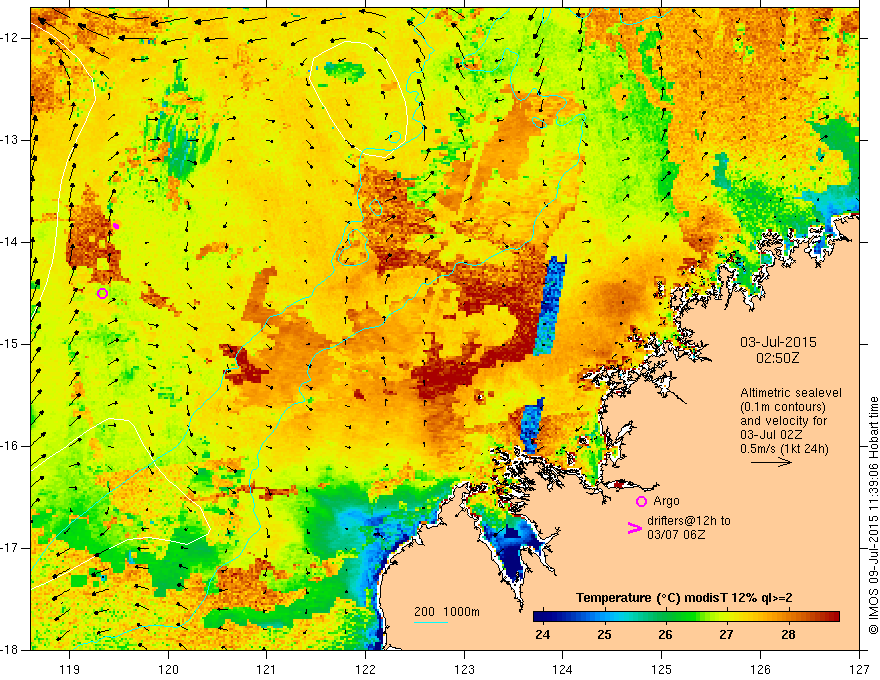Click the color bar label "25"

(x=604, y=635)
